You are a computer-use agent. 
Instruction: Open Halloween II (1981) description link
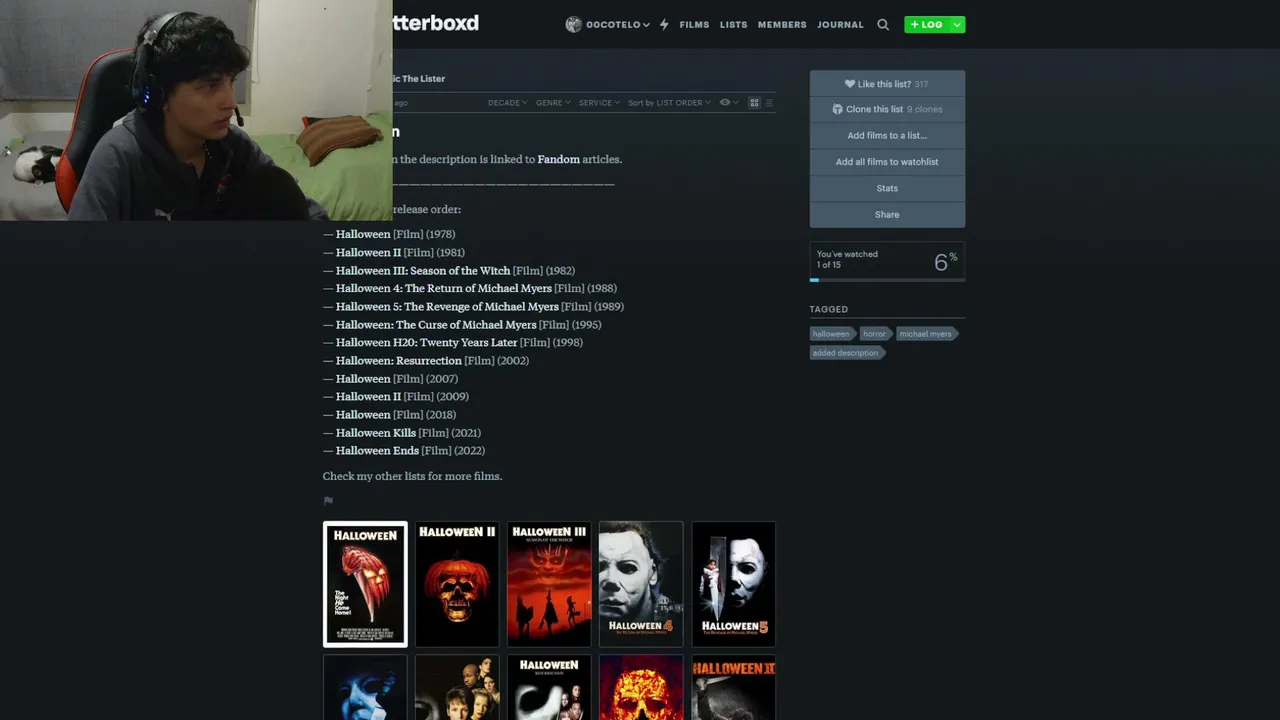pos(368,252)
